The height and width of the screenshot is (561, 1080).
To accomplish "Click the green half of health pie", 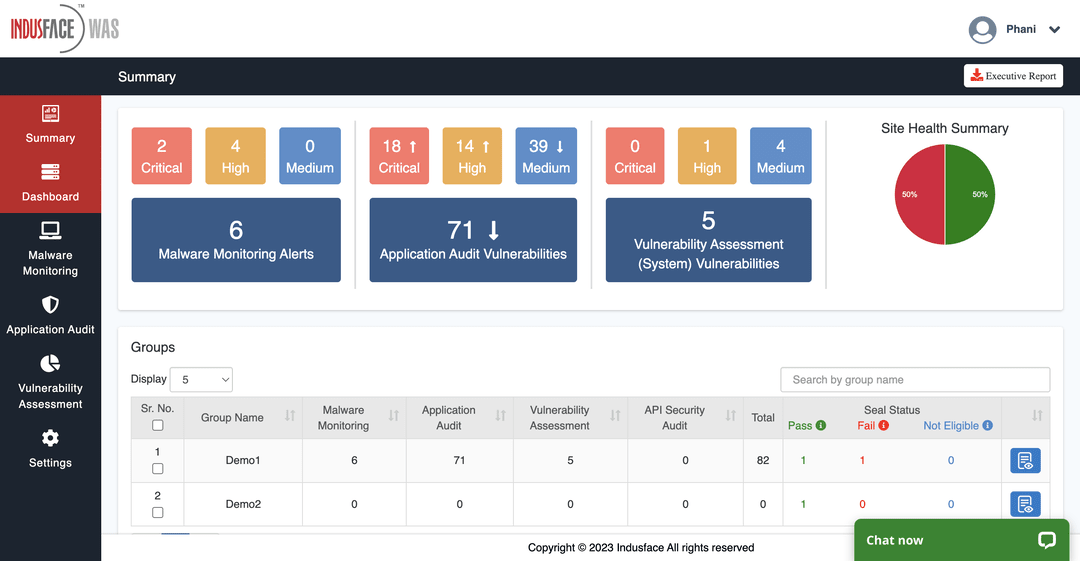I will tap(970, 194).
